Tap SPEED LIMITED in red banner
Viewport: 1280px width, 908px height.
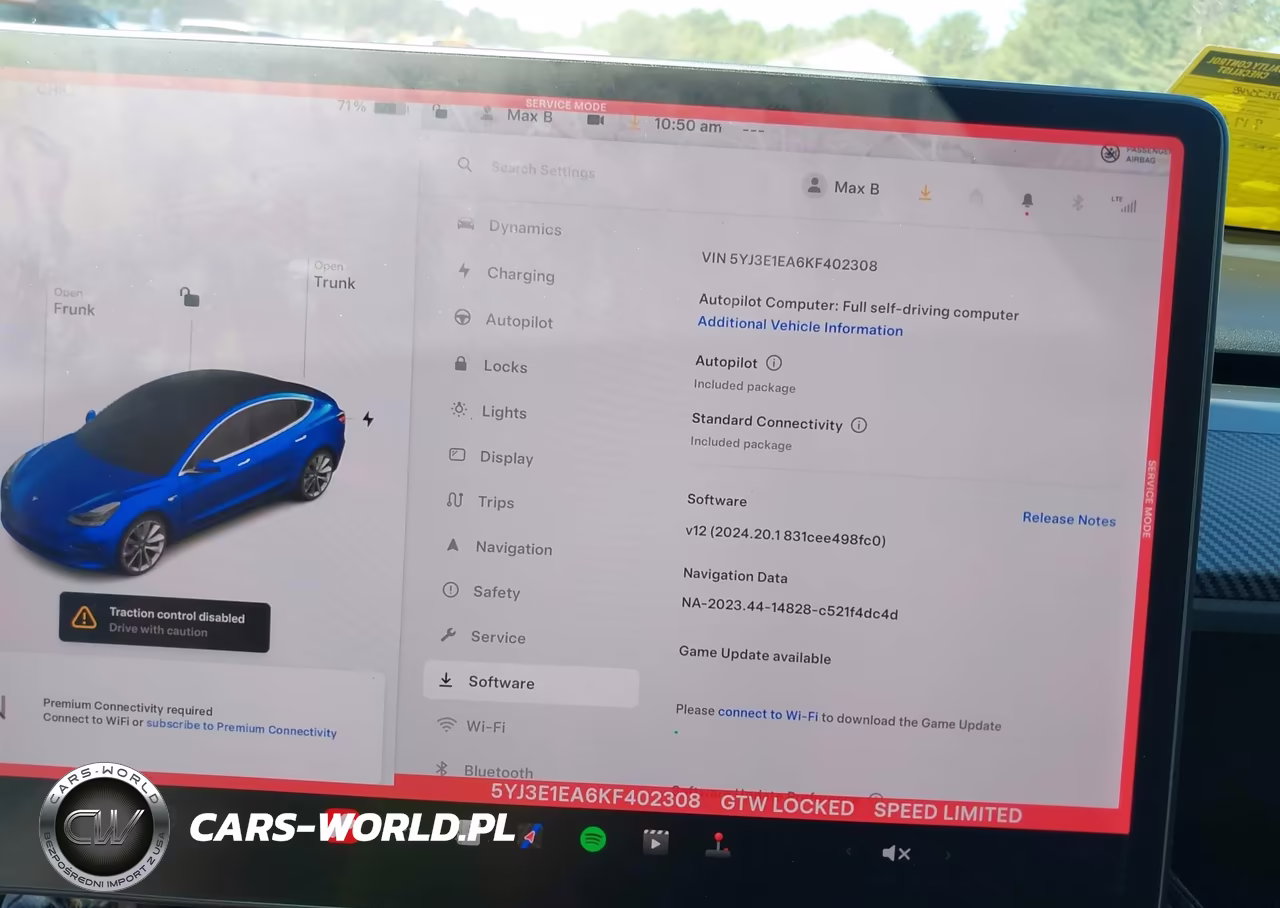tap(948, 811)
